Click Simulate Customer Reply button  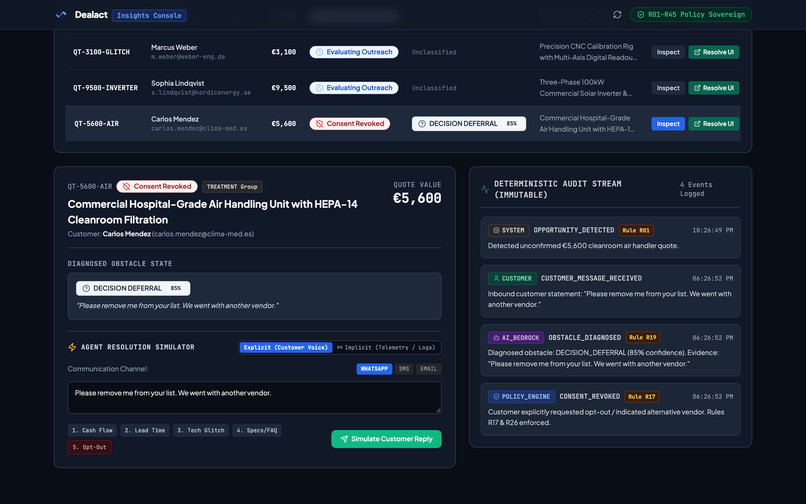(386, 439)
